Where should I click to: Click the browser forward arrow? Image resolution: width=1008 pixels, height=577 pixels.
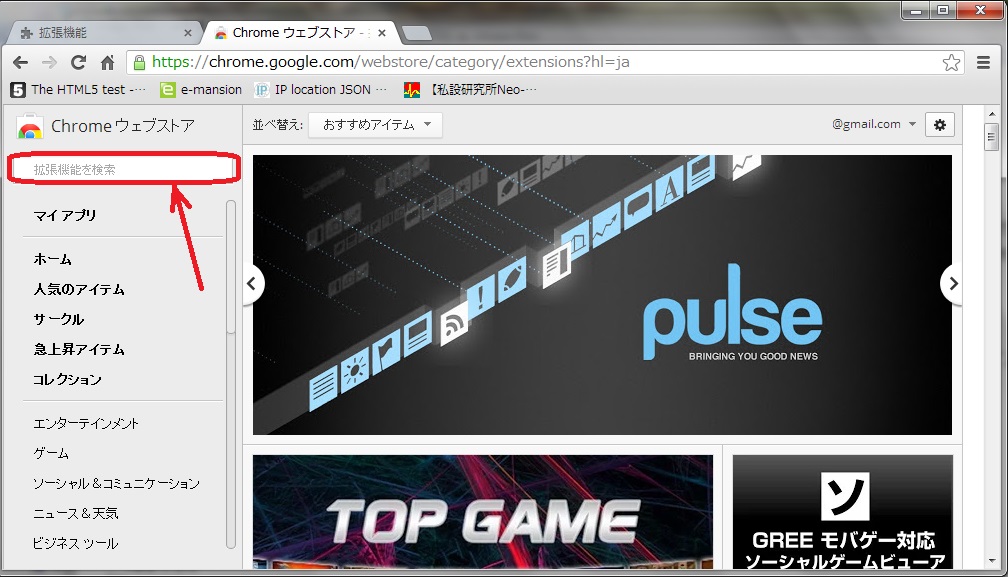pos(50,62)
